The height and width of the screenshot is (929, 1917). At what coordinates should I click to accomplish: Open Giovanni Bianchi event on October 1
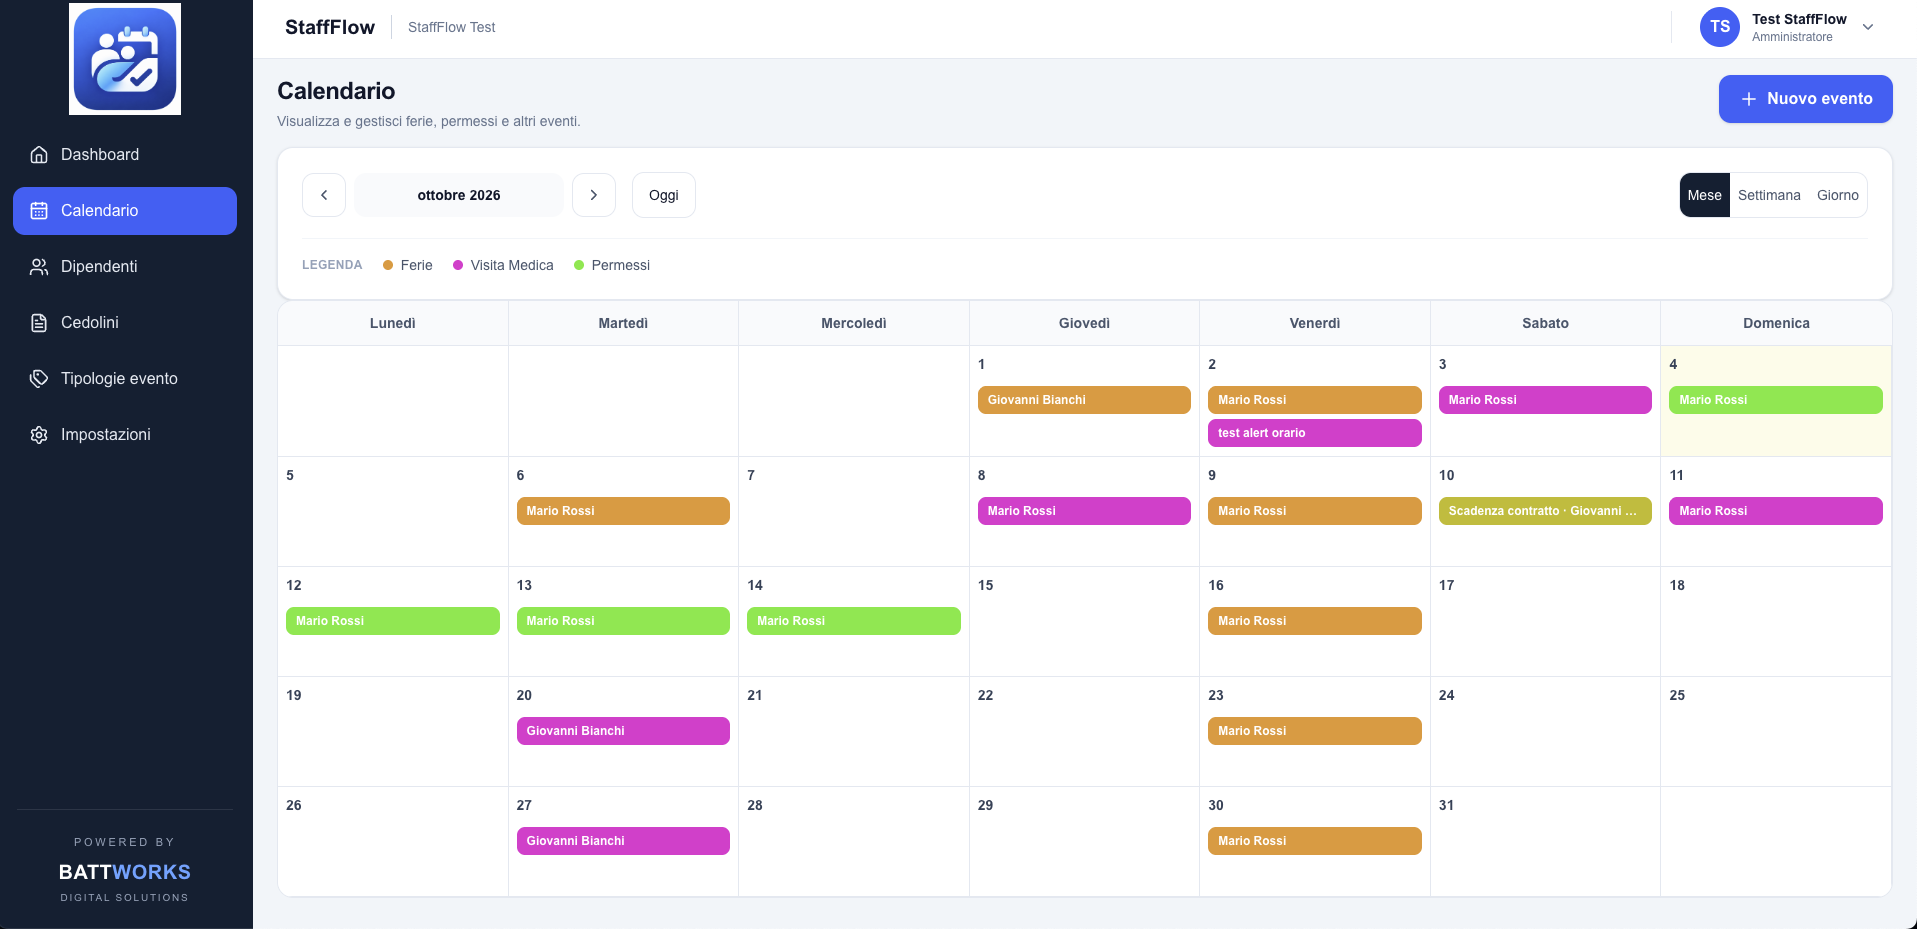tap(1084, 400)
